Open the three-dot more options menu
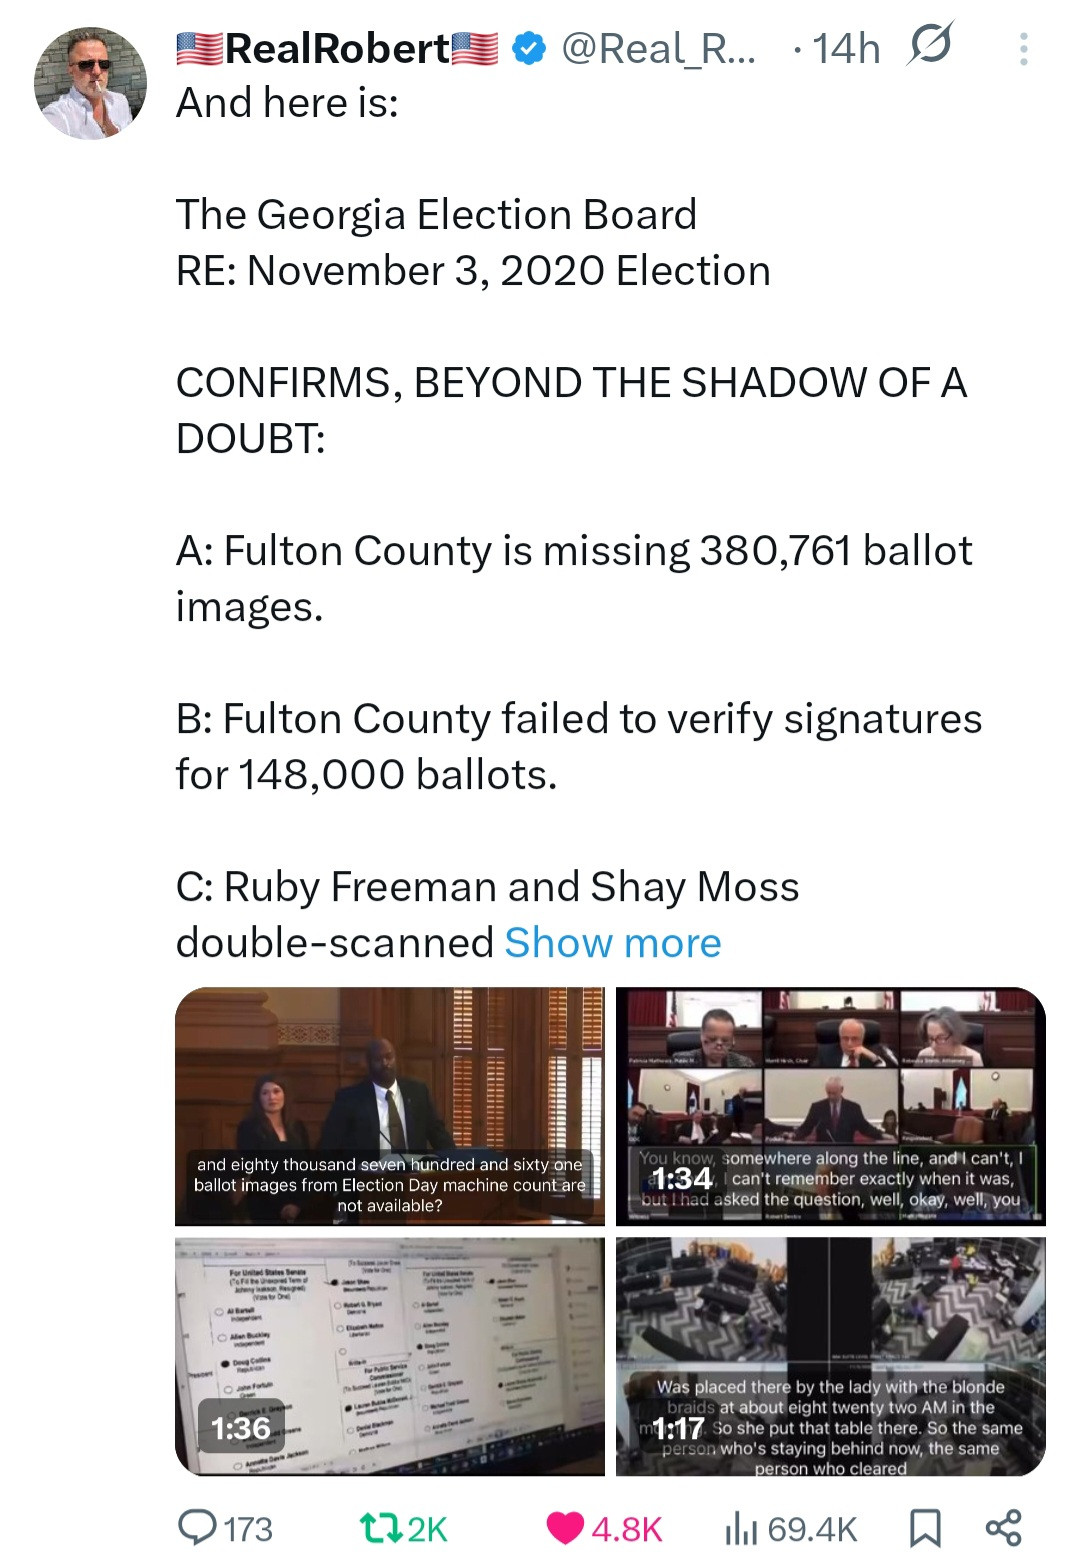1080x1567 pixels. pyautogui.click(x=1023, y=49)
